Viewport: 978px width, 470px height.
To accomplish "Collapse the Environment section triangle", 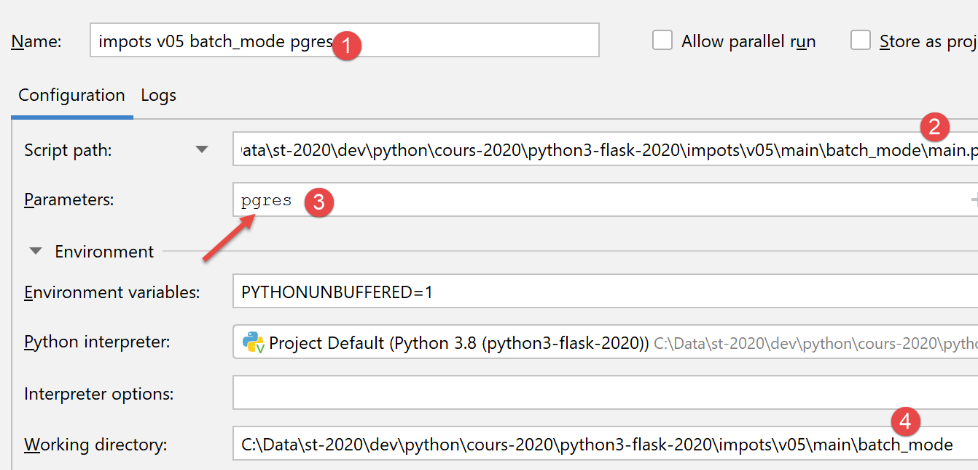I will 37,252.
